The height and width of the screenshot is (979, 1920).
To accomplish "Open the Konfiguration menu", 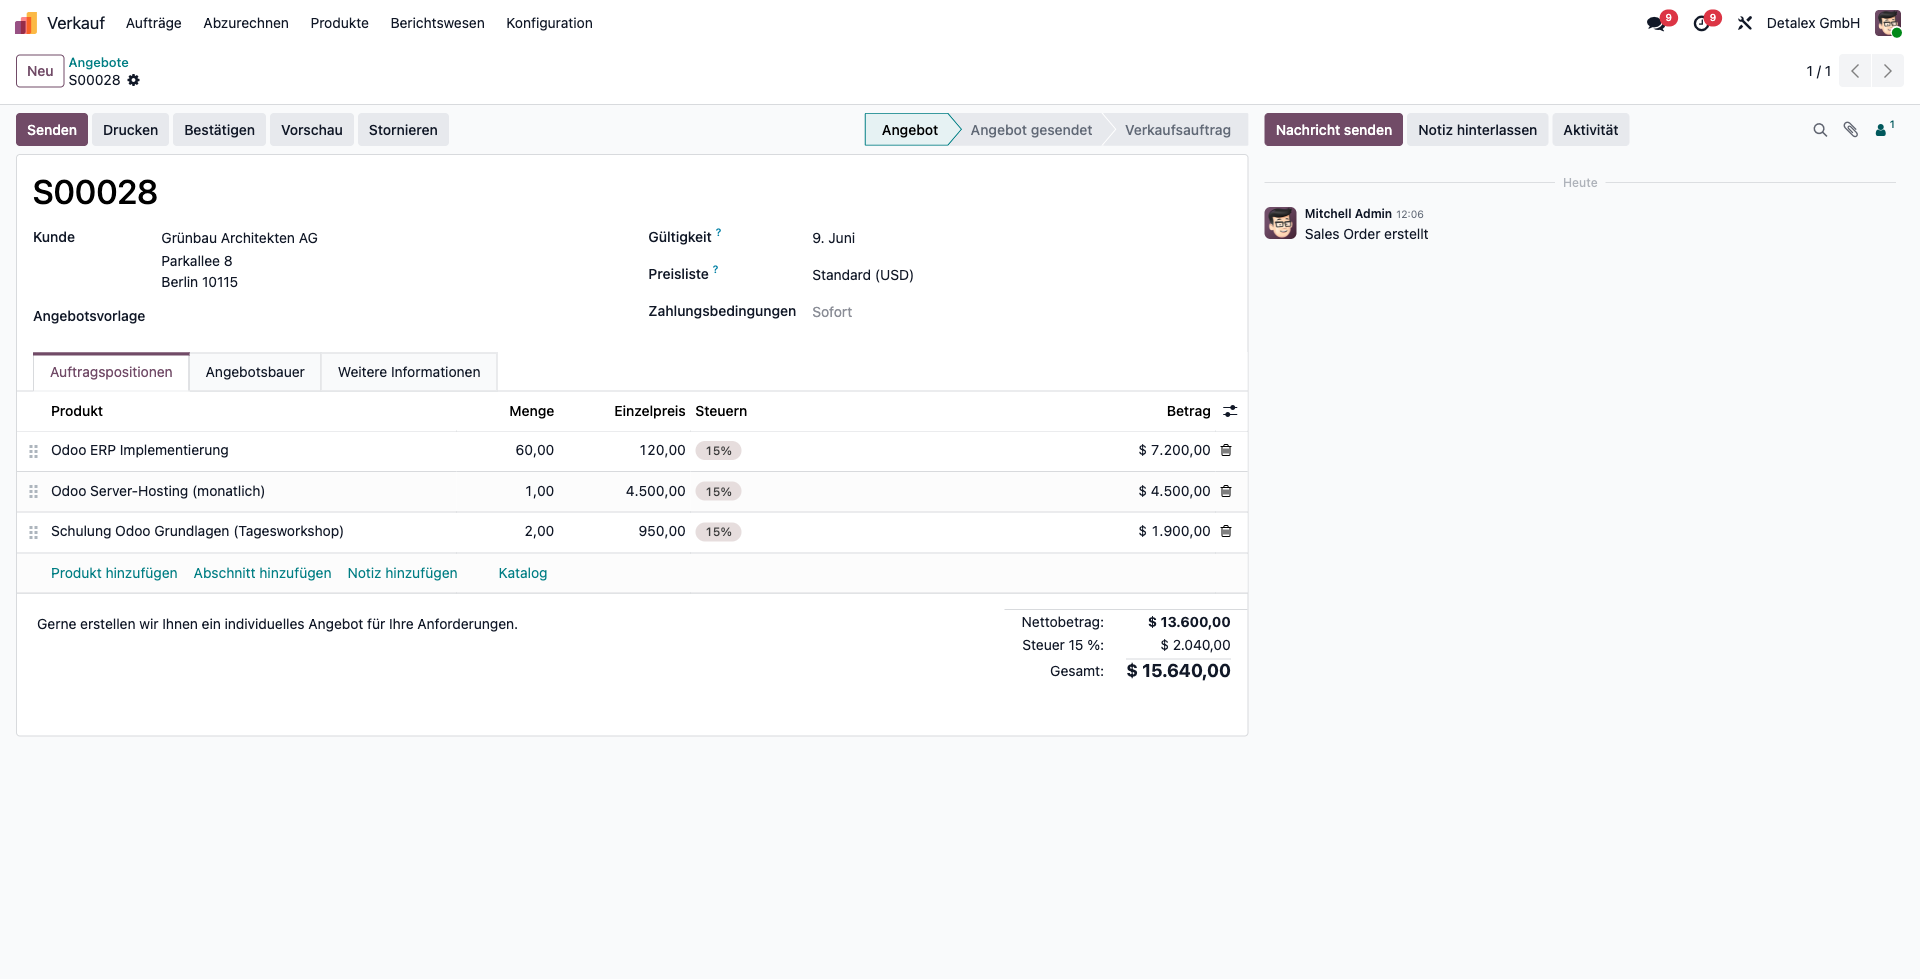I will coord(549,23).
